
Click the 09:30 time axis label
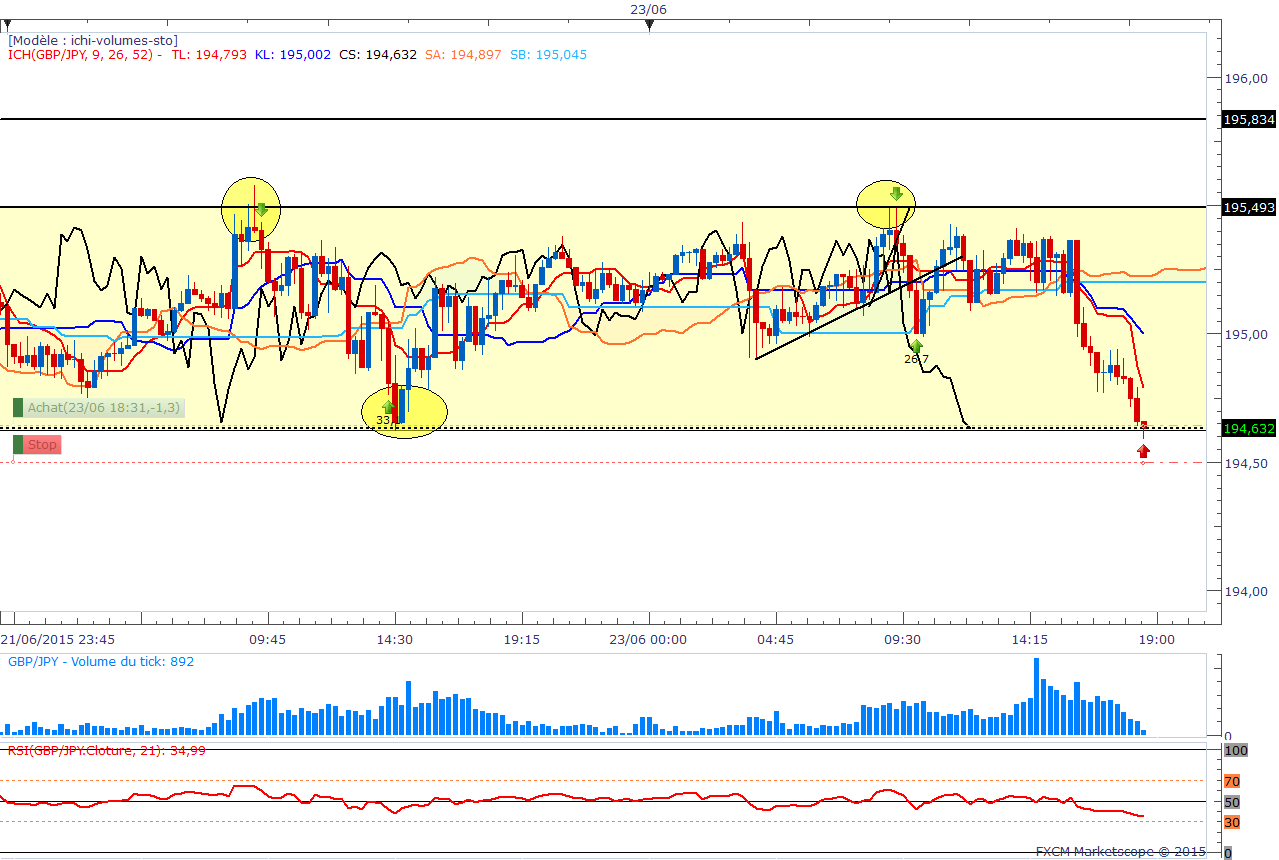[903, 639]
